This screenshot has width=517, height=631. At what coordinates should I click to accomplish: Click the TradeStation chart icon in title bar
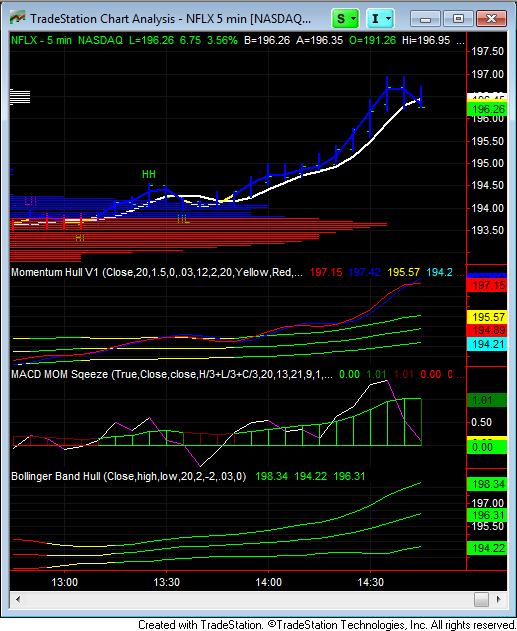18,19
